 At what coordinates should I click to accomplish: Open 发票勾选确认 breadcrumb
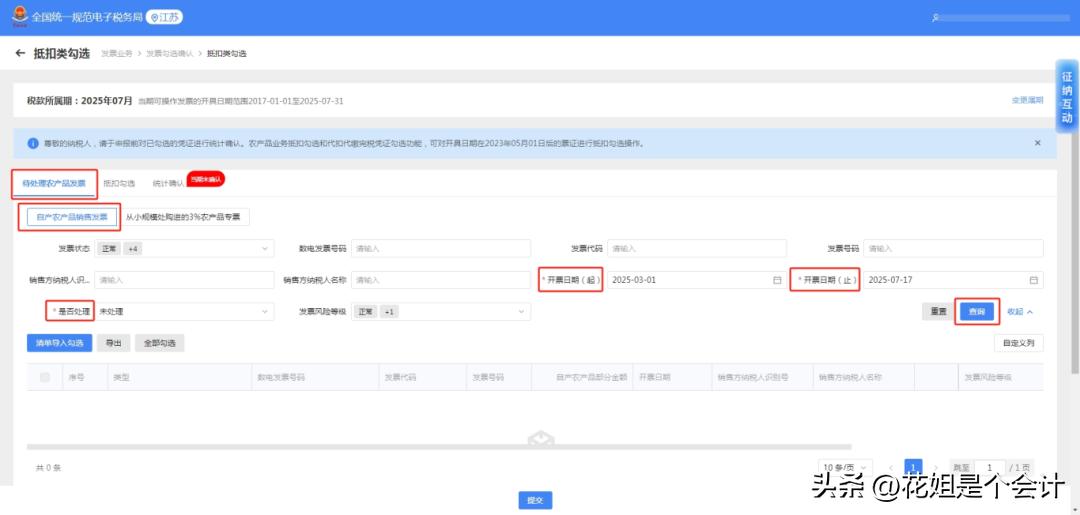pos(169,54)
